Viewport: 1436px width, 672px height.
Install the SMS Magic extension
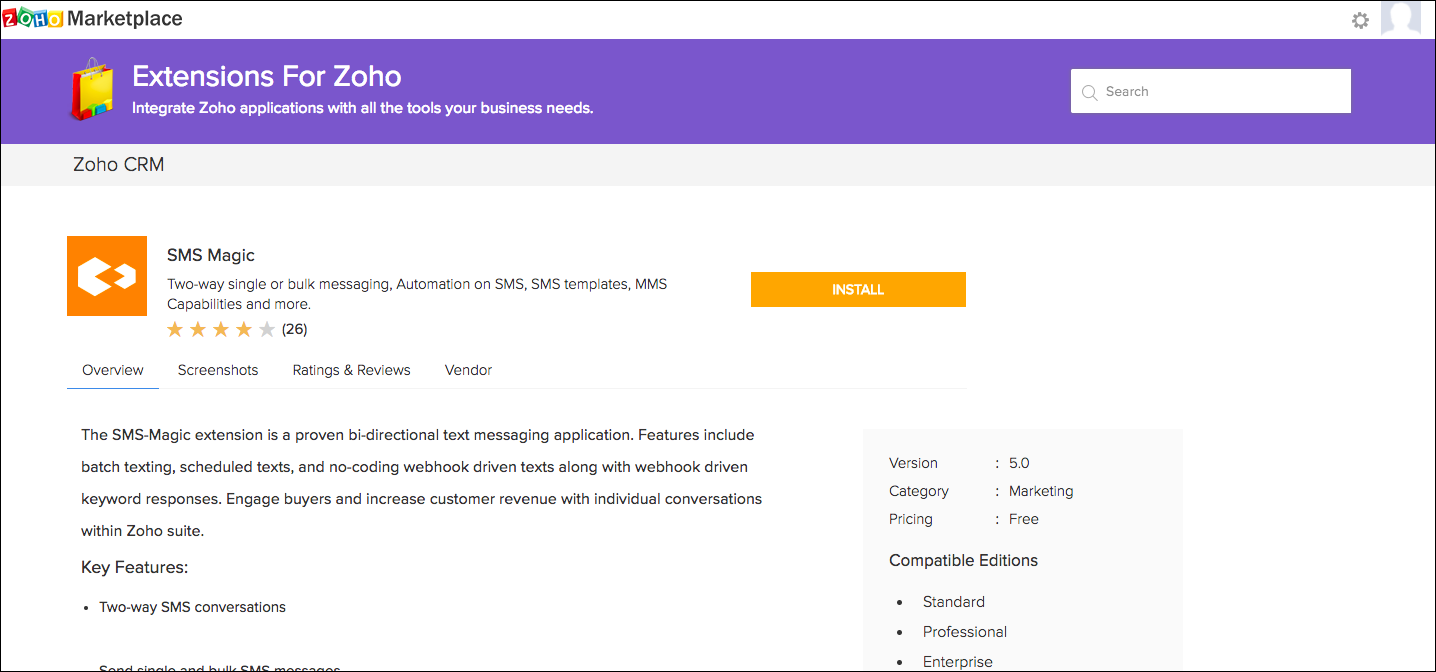858,289
